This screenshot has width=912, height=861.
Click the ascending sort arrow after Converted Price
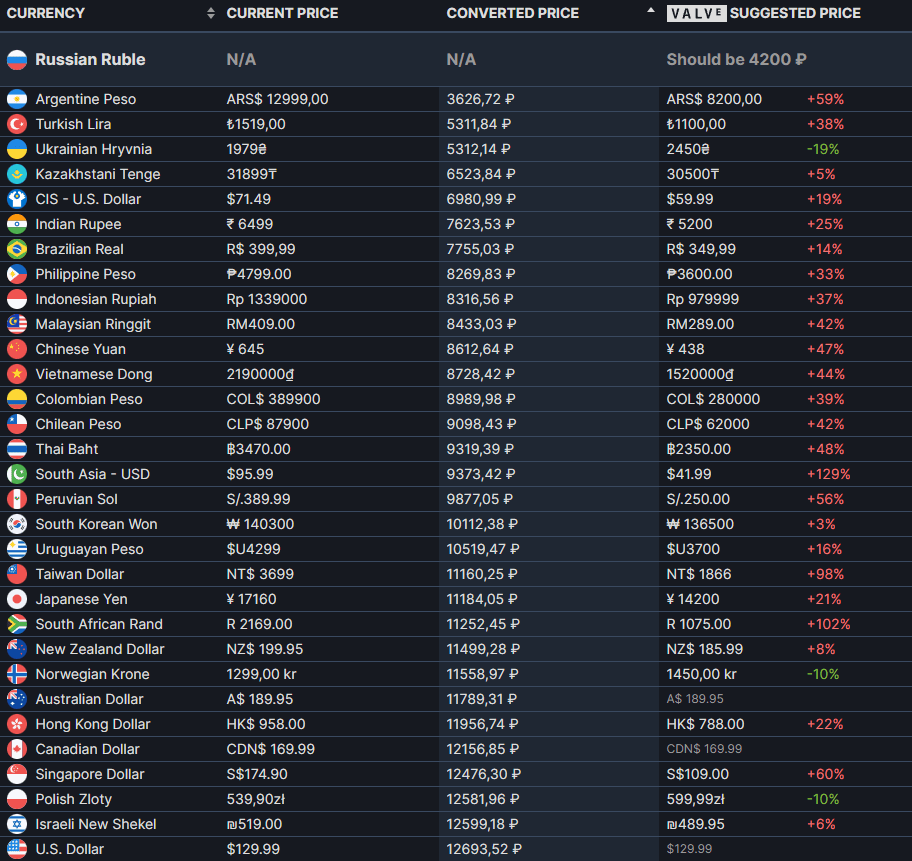click(x=652, y=11)
